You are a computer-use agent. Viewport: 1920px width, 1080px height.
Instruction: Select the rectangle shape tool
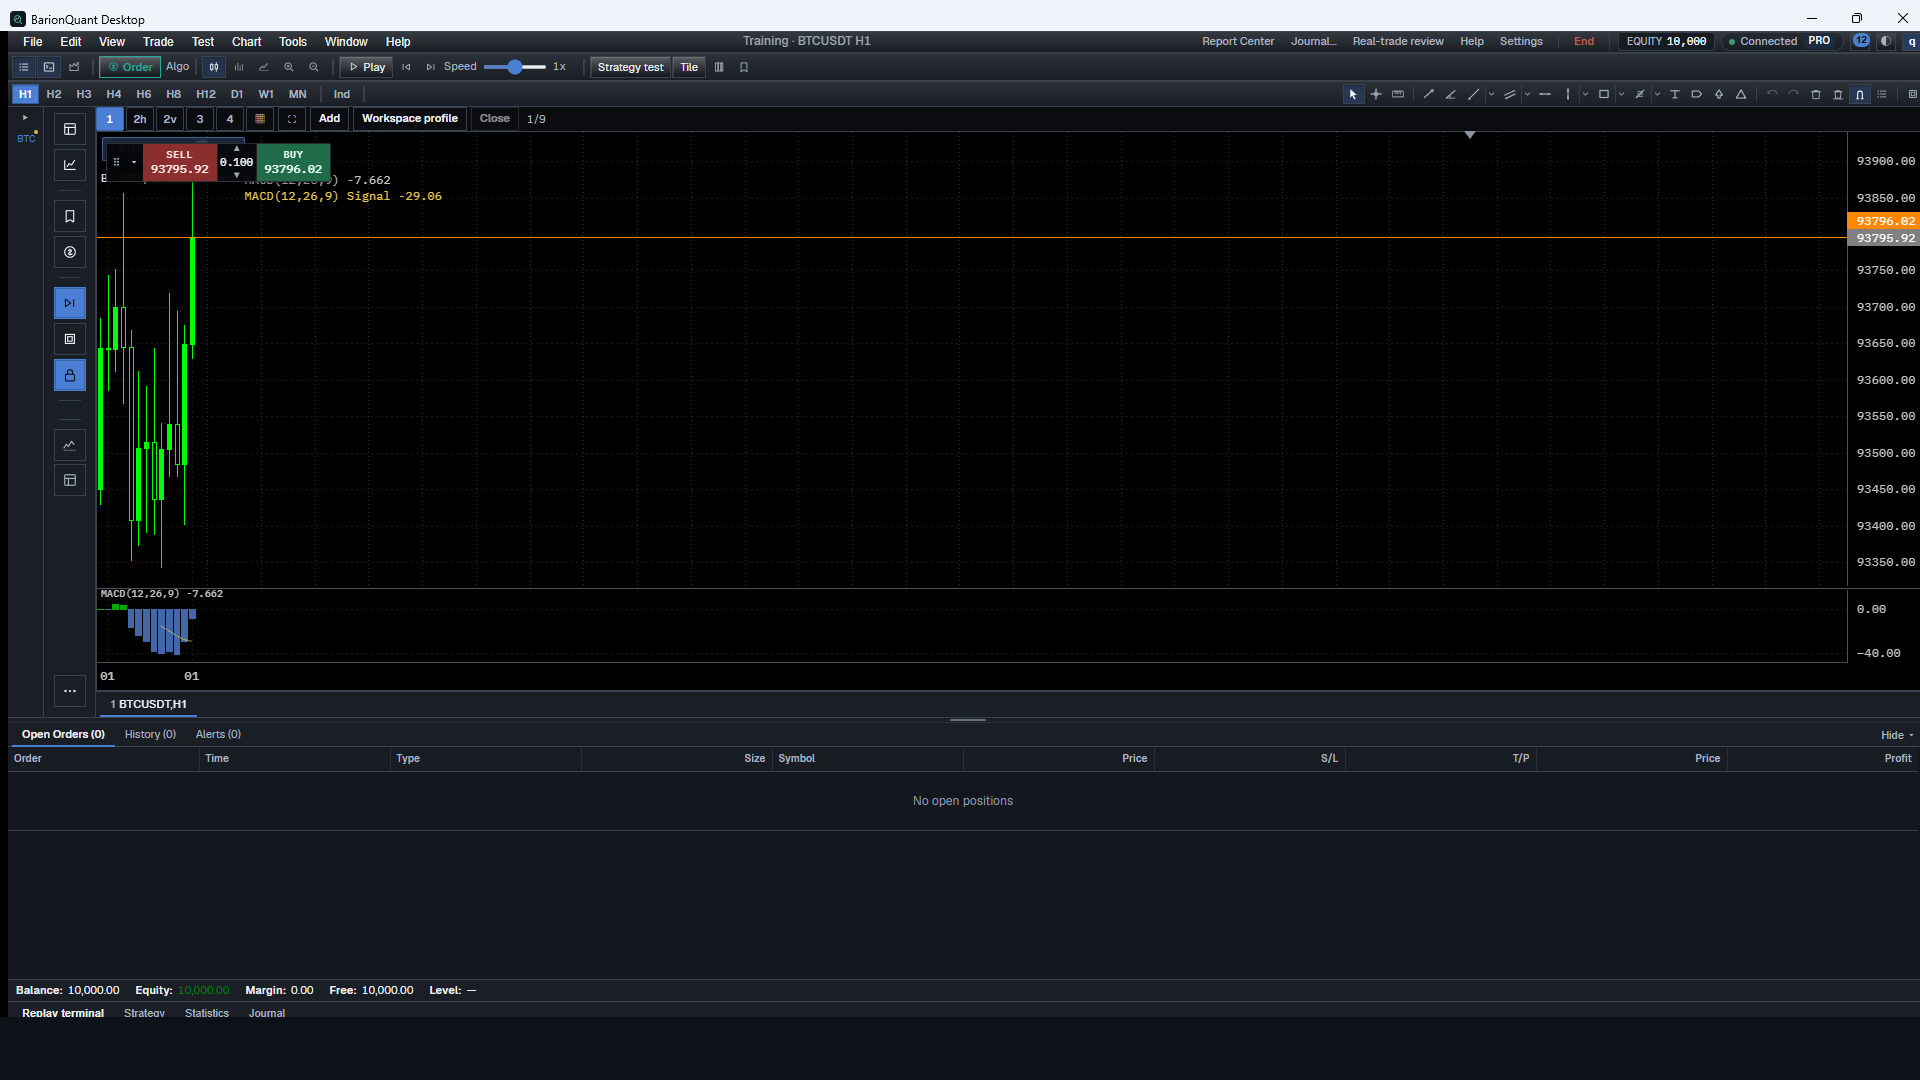click(x=1604, y=94)
